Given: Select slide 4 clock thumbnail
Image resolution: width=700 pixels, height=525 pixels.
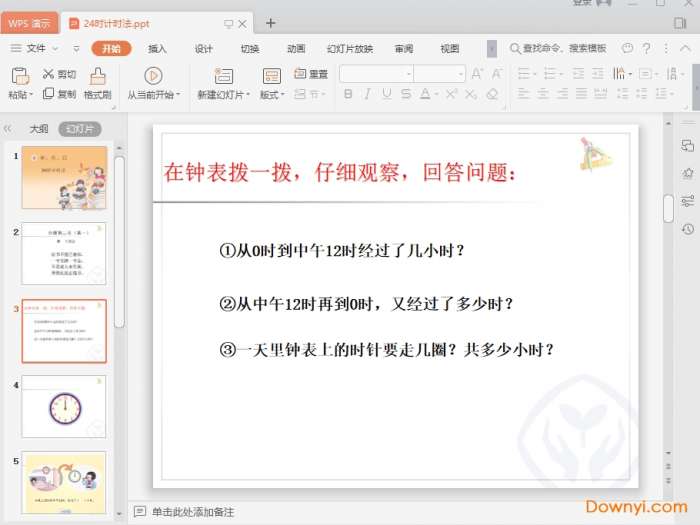Looking at the screenshot, I should point(64,407).
